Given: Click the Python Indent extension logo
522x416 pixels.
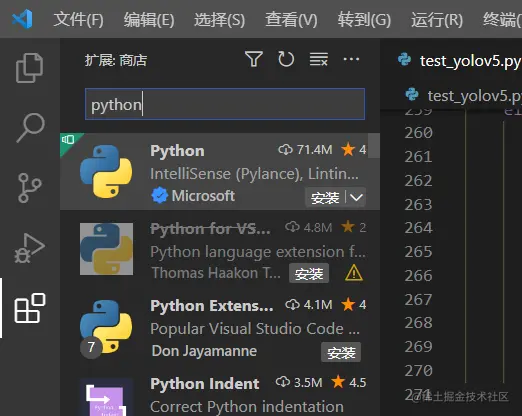Looking at the screenshot, I should click(x=106, y=398).
